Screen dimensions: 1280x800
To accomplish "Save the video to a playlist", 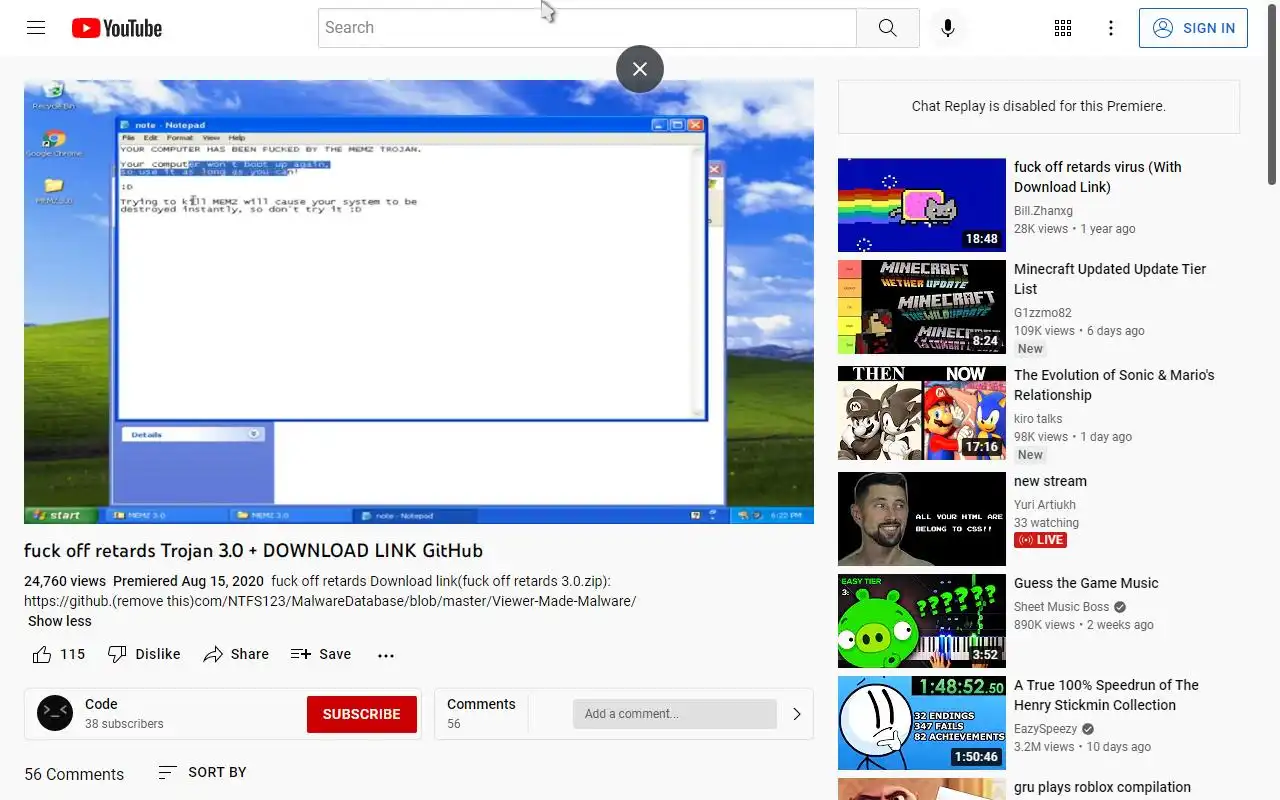I will pos(321,654).
